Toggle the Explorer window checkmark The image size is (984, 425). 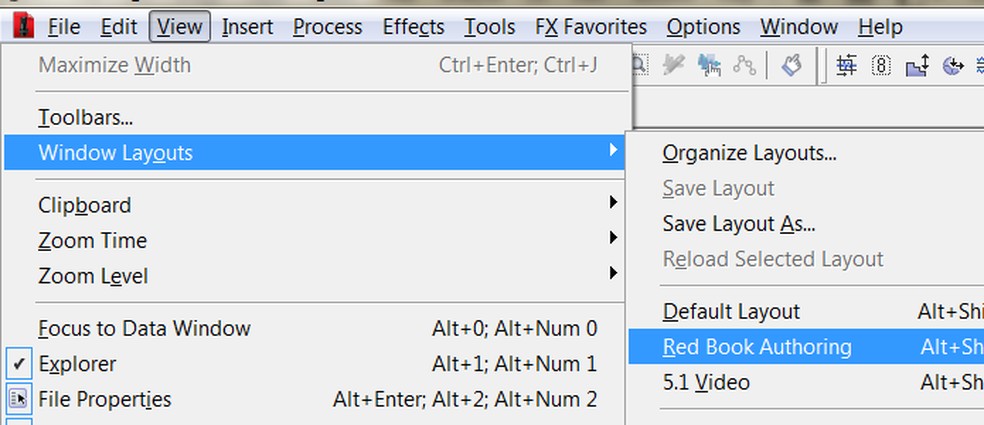click(x=20, y=364)
